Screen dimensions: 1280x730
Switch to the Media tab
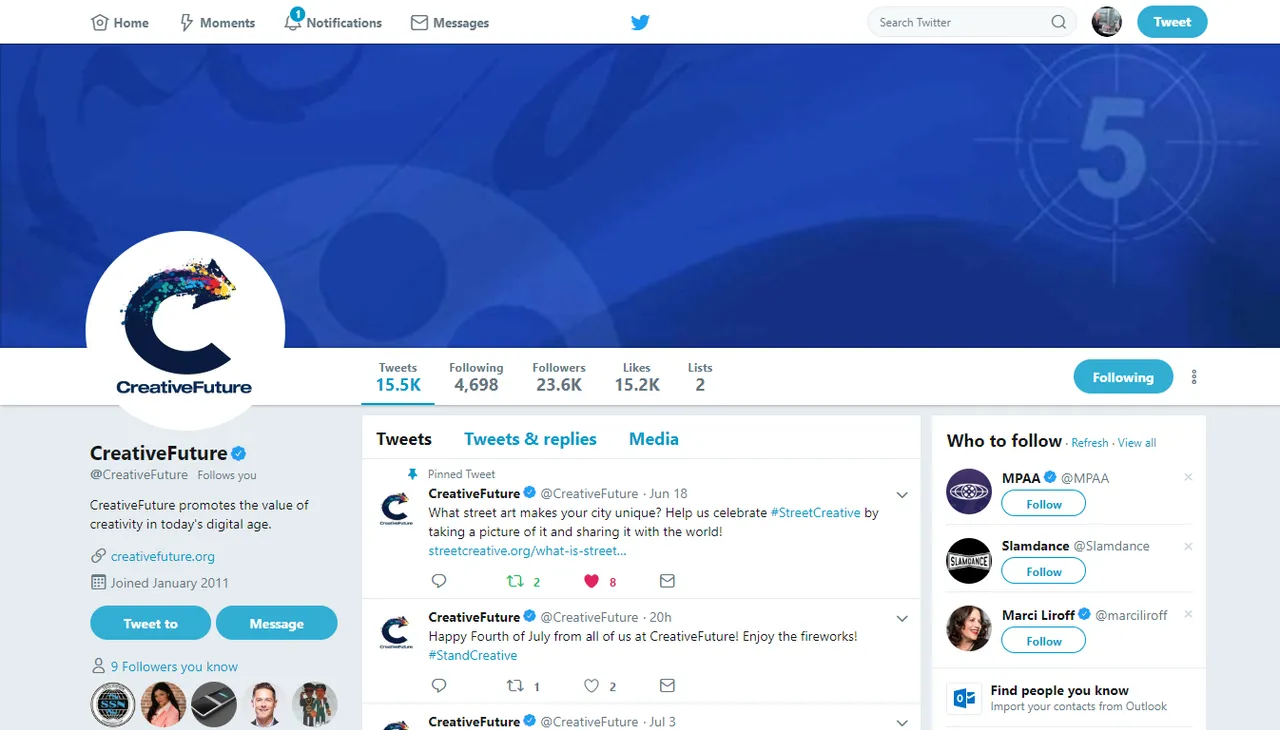(x=654, y=439)
